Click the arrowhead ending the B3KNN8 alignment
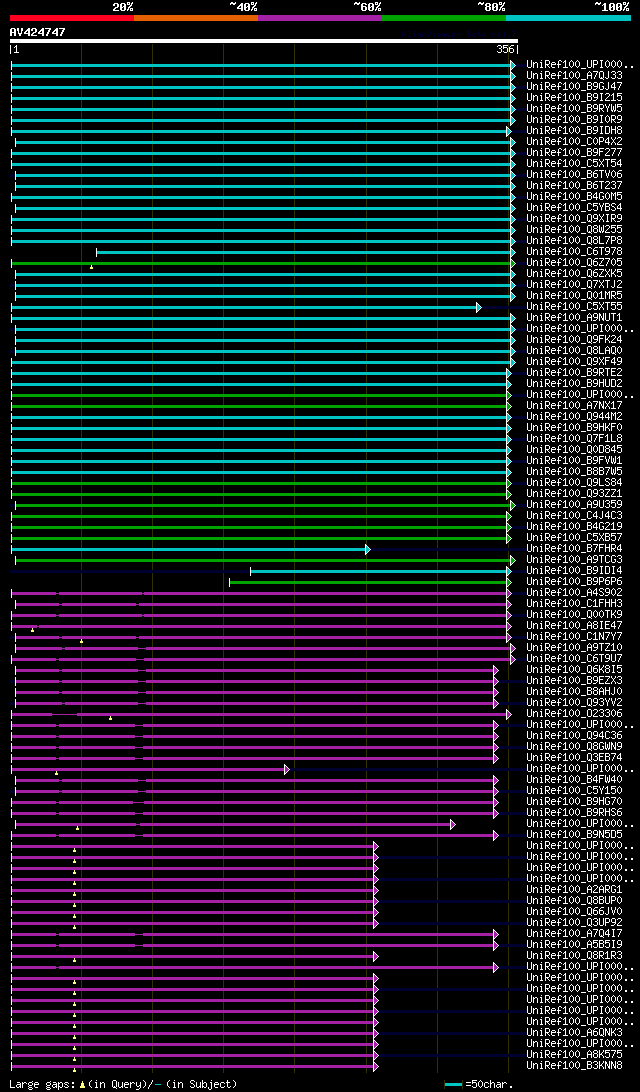 click(376, 1067)
